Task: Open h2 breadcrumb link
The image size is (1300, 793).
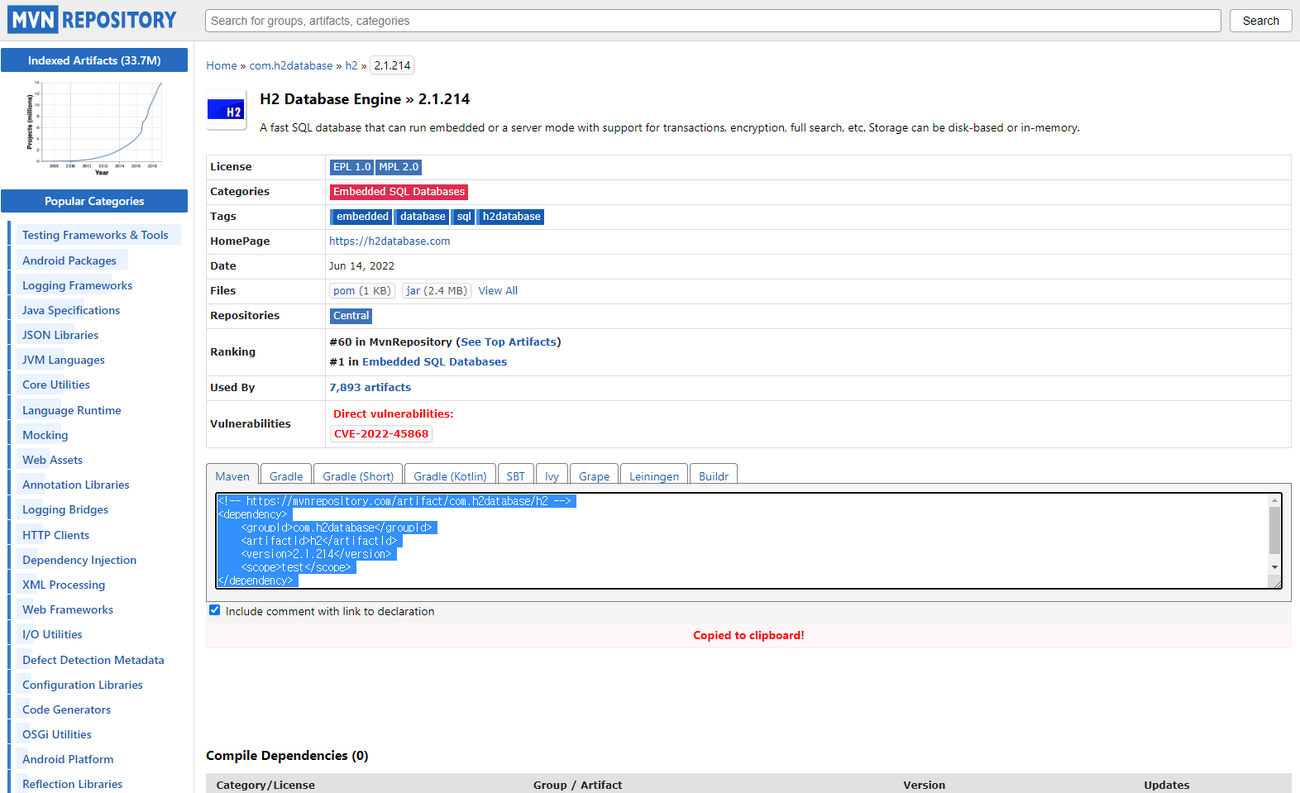Action: coord(351,65)
